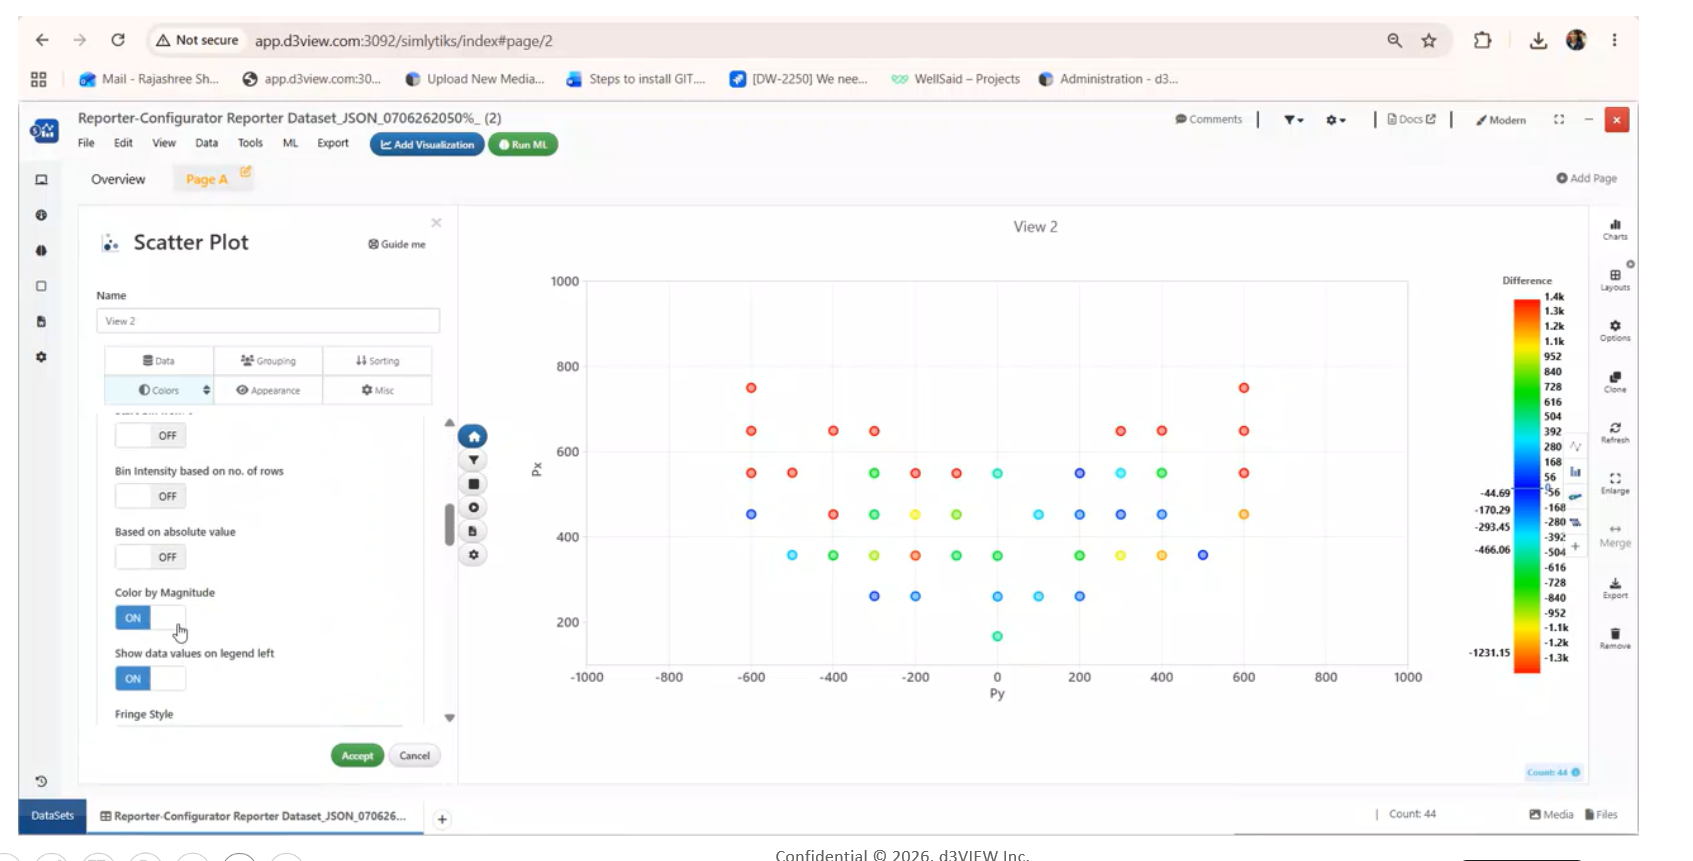The height and width of the screenshot is (861, 1693).
Task: Open the Charts panel icon
Action: [1615, 229]
